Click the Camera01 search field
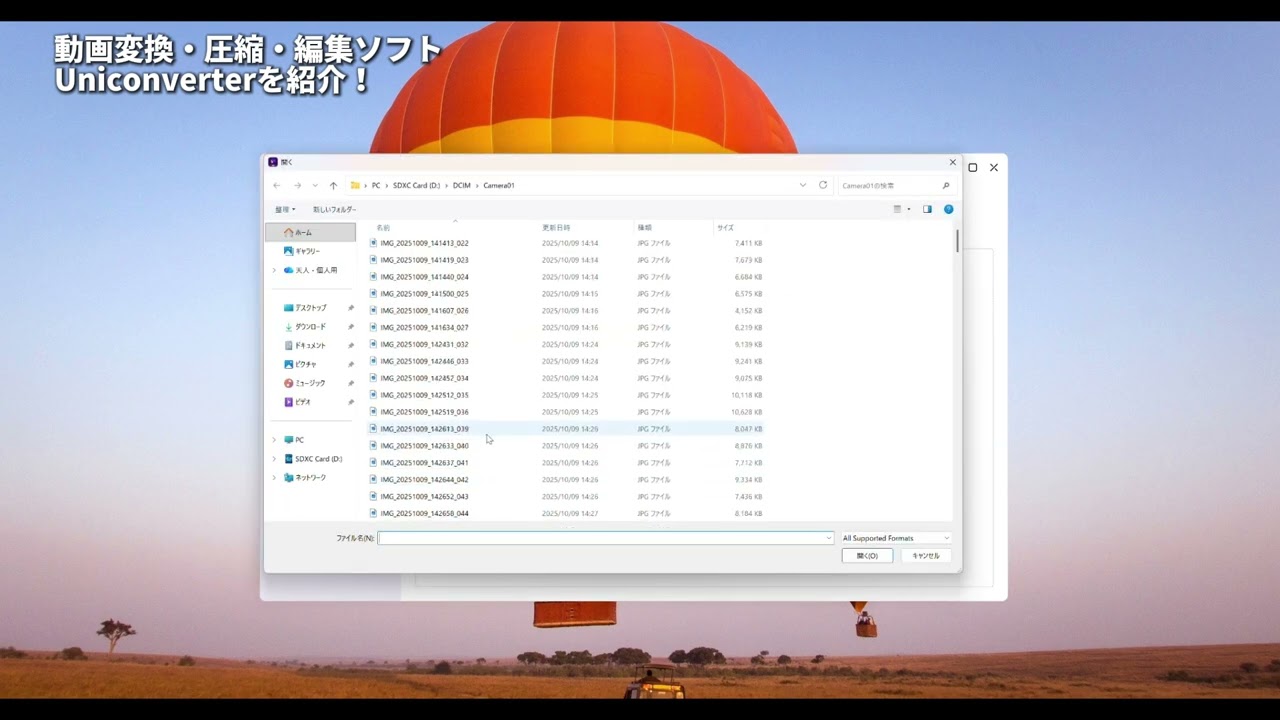This screenshot has height=720, width=1280. click(895, 185)
